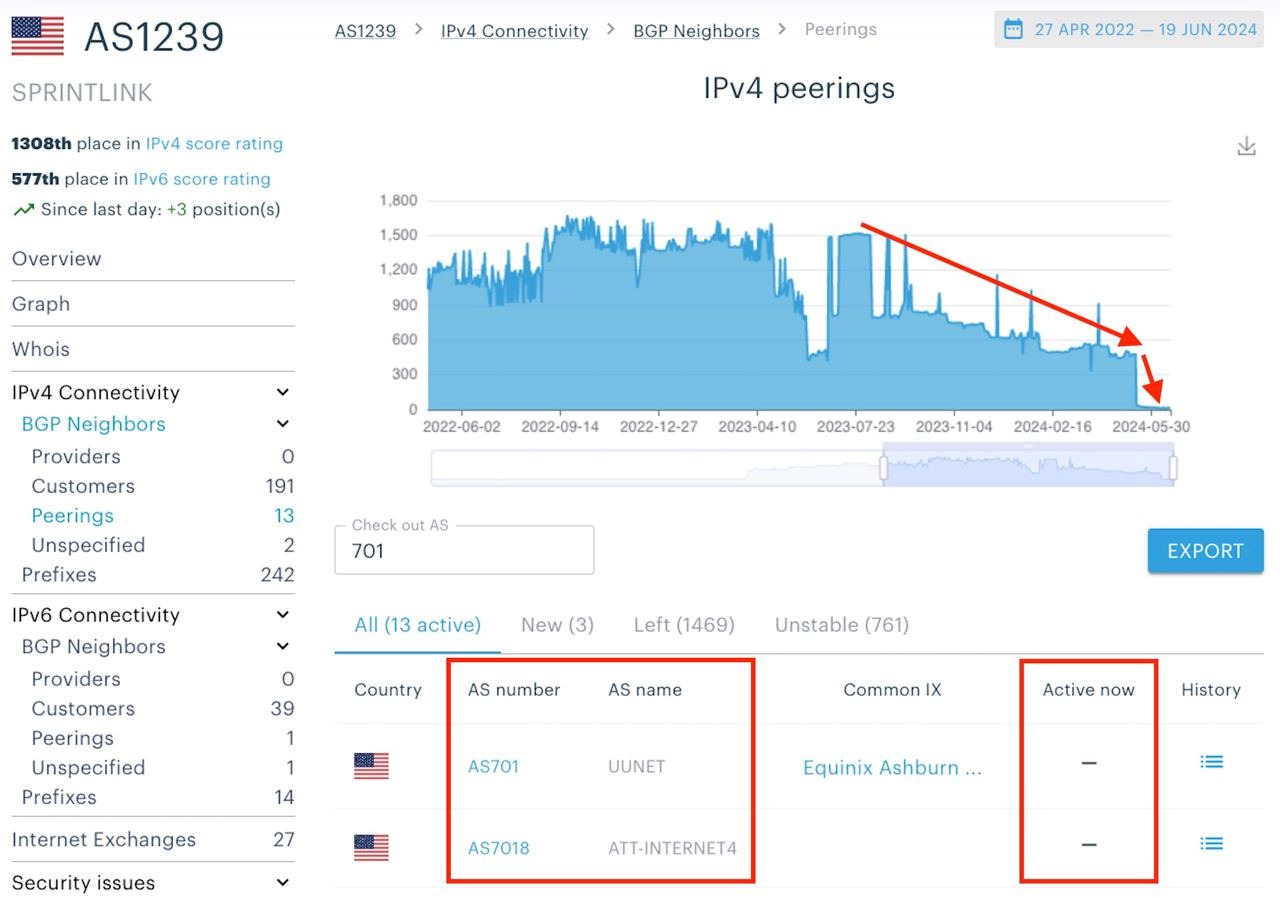Screen dimensions: 1280x897
Task: Click the United States flag beside AS7018
Action: click(371, 848)
